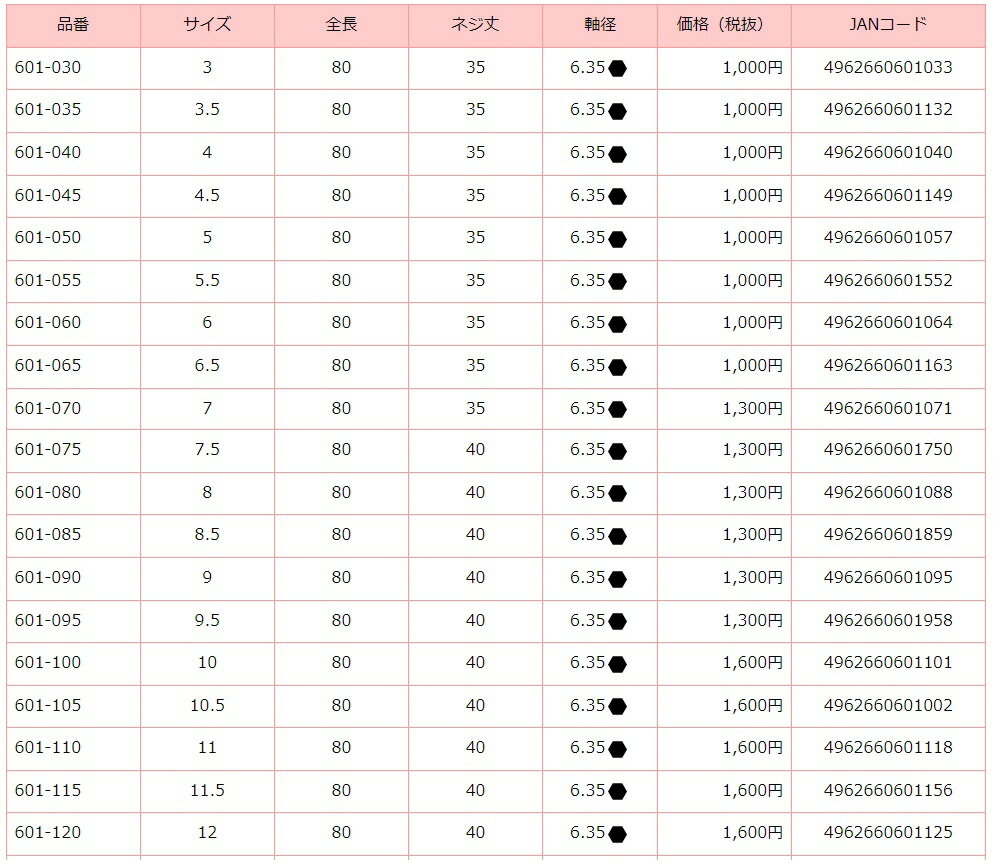Select part number 601-105

[x=48, y=705]
